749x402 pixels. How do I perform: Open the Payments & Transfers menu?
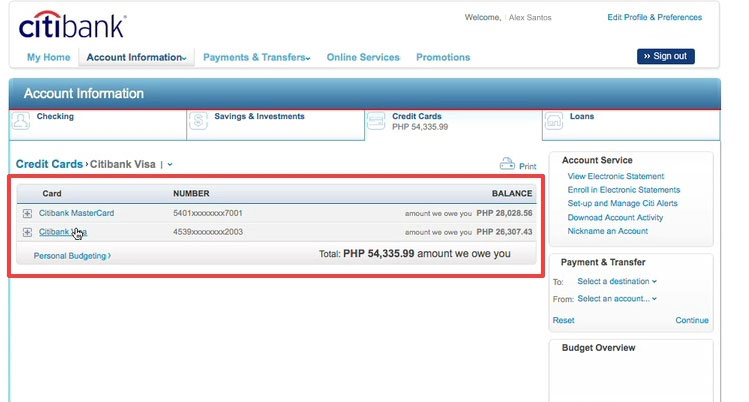(257, 57)
